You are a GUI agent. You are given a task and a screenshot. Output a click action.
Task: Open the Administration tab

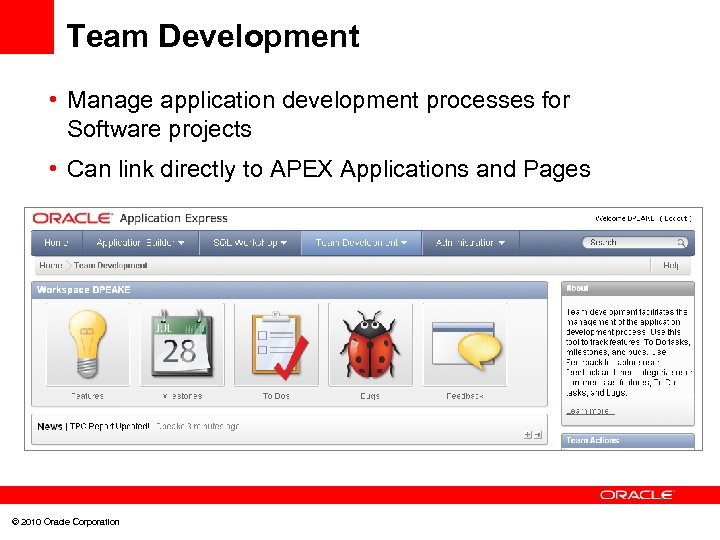click(470, 242)
